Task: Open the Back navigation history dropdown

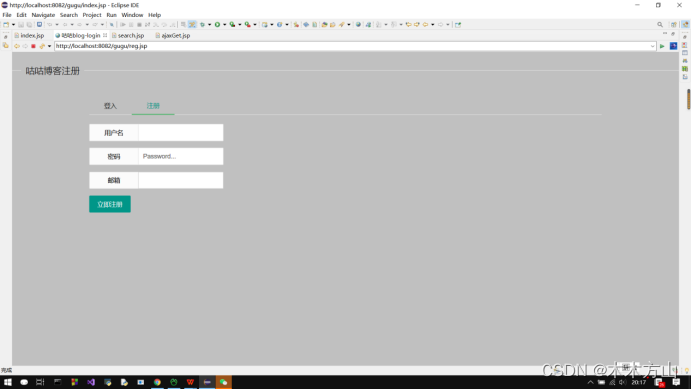Action: click(432, 25)
